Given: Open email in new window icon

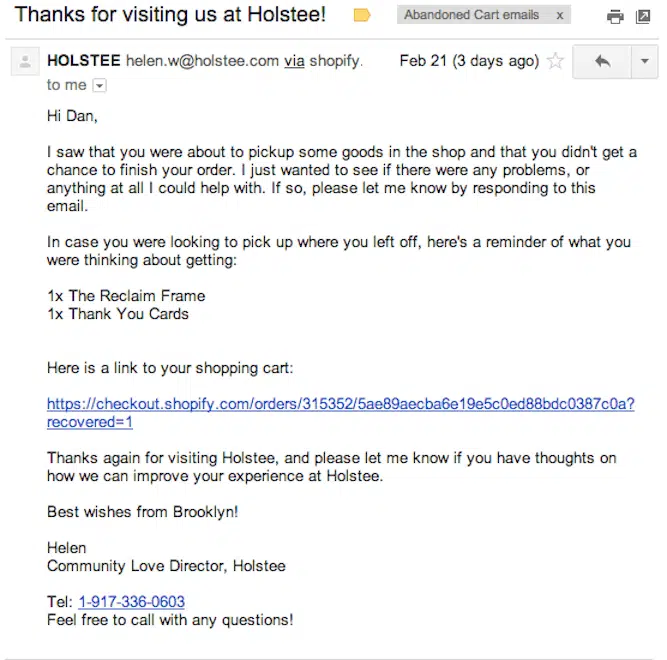Looking at the screenshot, I should (x=643, y=17).
